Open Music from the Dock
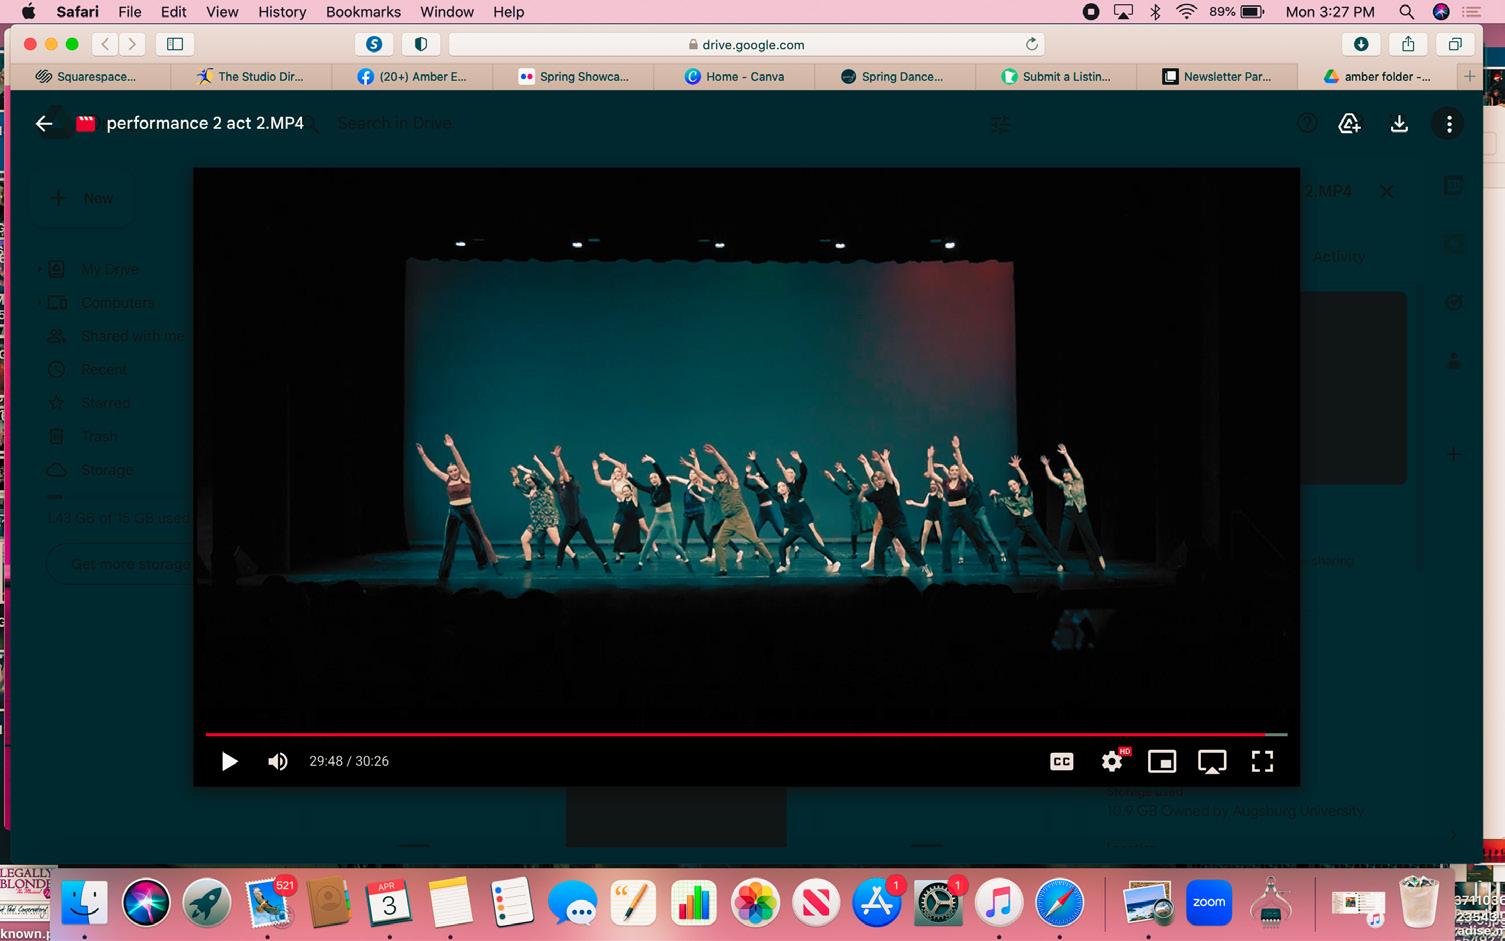This screenshot has height=941, width=1505. point(999,904)
